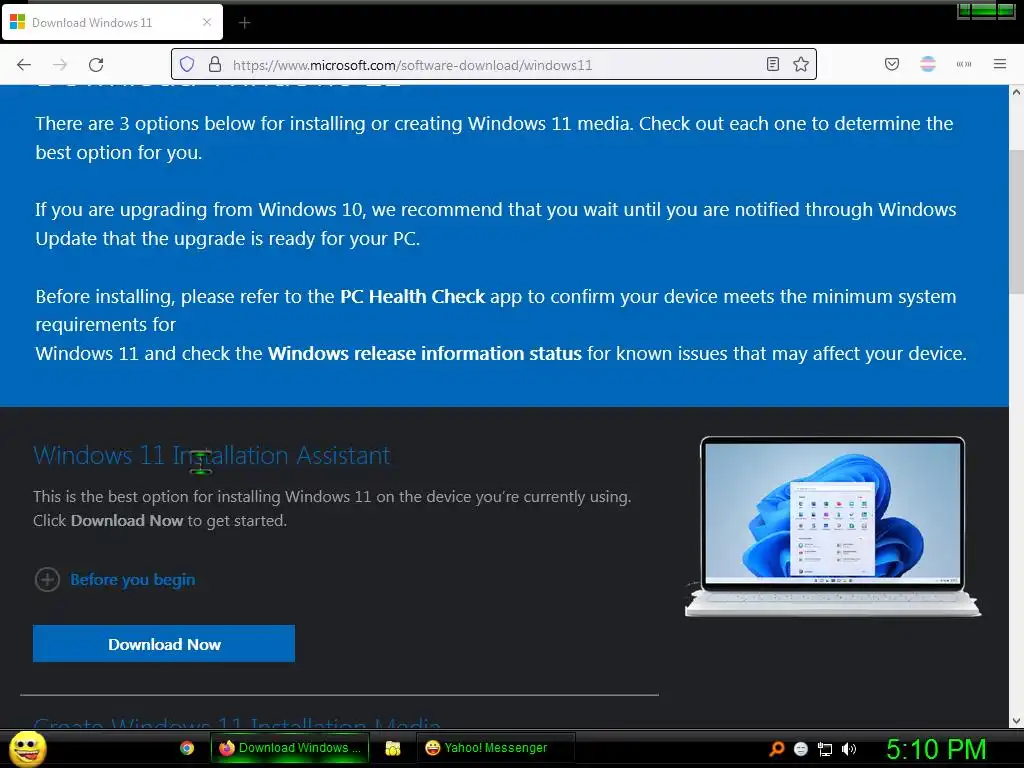Reload the current page
This screenshot has height=768, width=1024.
(x=96, y=64)
